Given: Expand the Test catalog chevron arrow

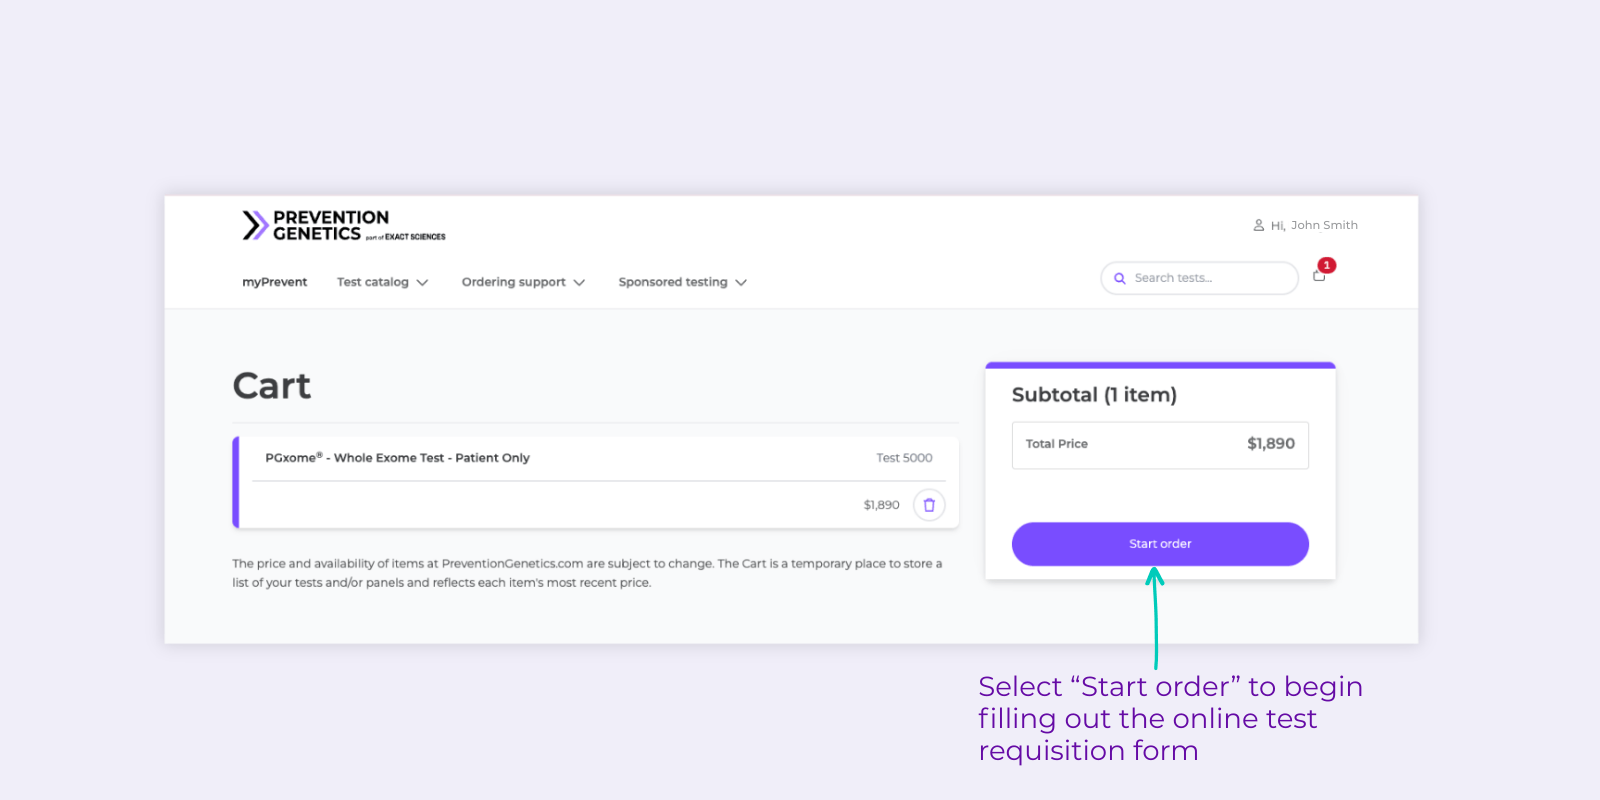Looking at the screenshot, I should [x=423, y=283].
